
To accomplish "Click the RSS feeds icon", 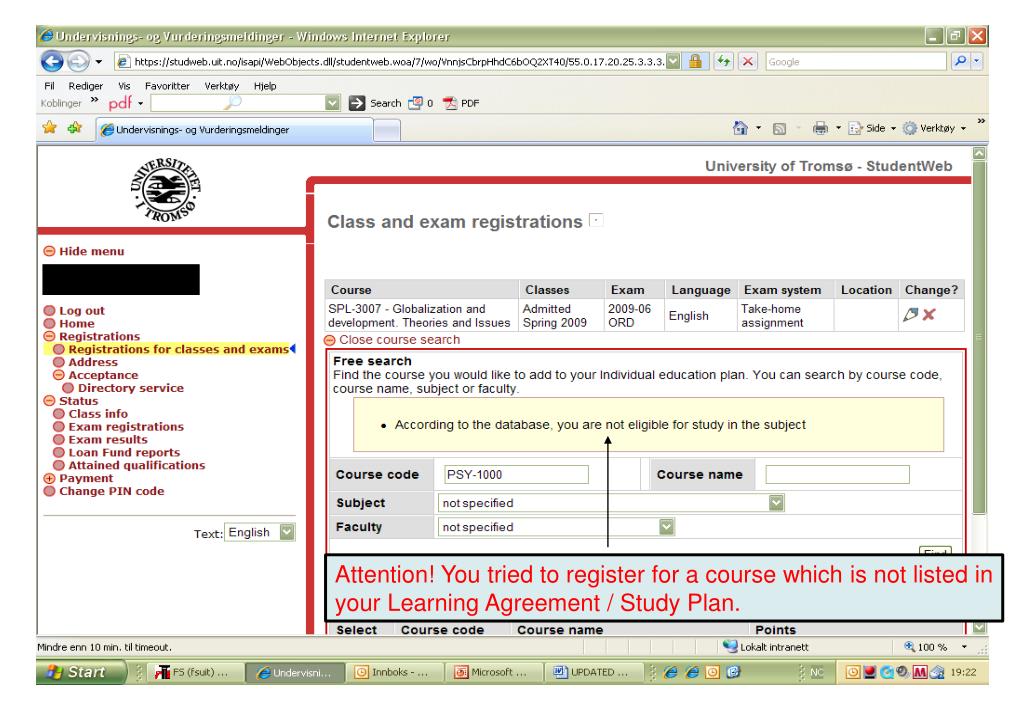I will (x=779, y=129).
